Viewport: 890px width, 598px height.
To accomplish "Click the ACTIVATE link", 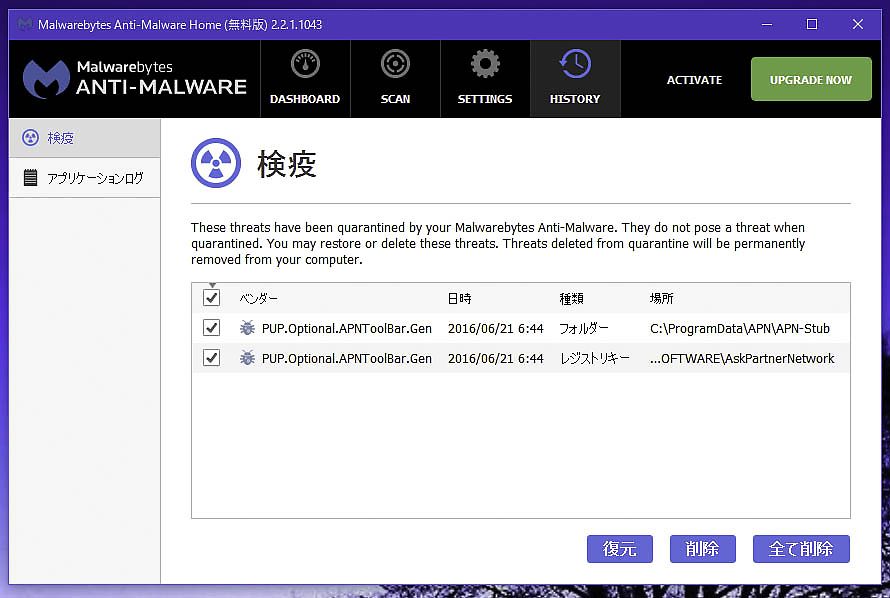I will coord(694,80).
